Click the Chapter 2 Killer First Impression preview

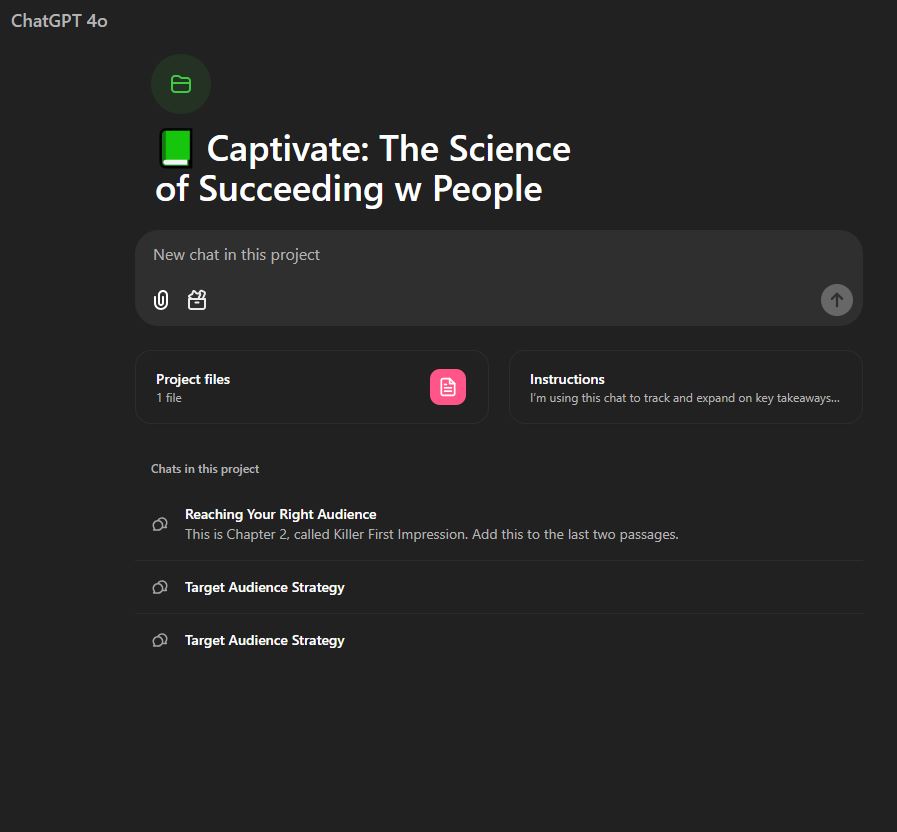pos(431,534)
